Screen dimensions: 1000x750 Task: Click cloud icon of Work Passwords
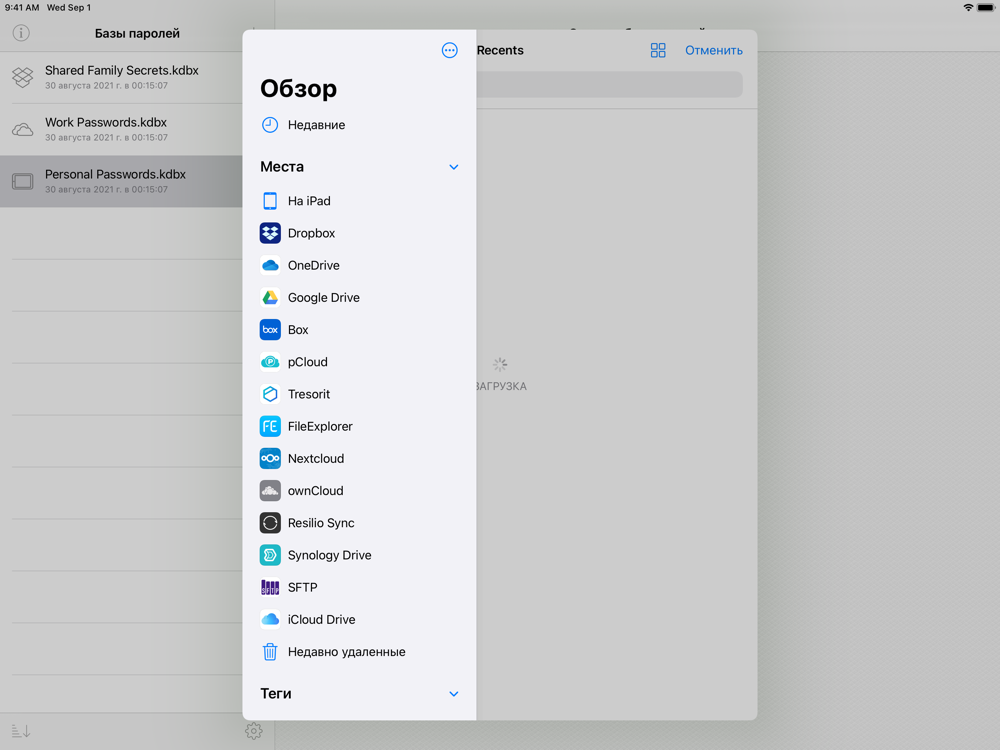(x=22, y=129)
